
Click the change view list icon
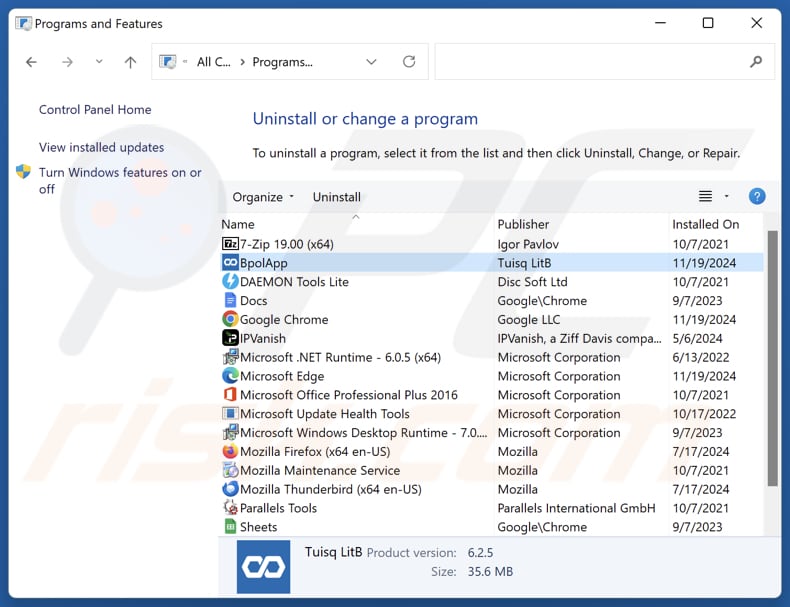(x=705, y=196)
